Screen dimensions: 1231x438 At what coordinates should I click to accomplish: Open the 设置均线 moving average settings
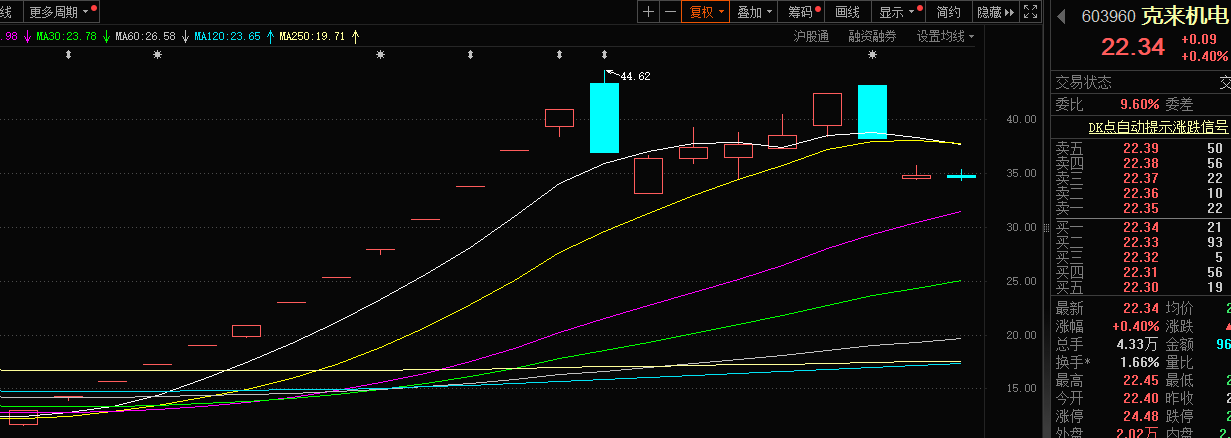click(x=945, y=36)
